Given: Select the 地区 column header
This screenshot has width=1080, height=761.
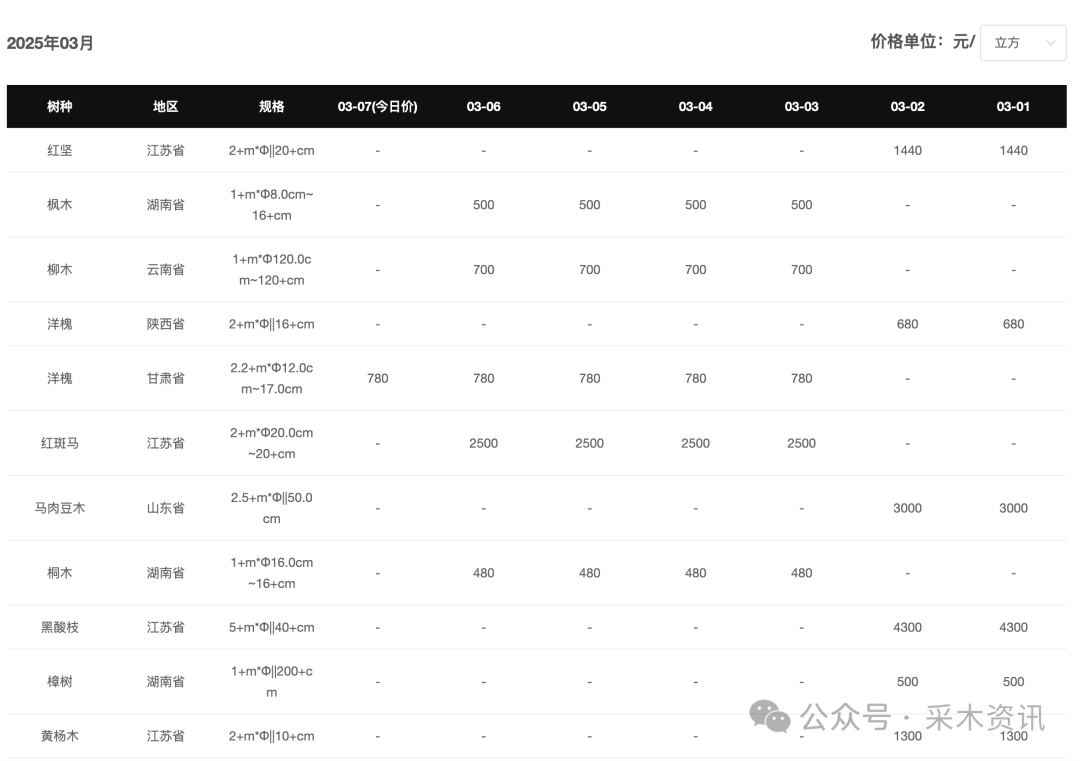Looking at the screenshot, I should click(165, 107).
